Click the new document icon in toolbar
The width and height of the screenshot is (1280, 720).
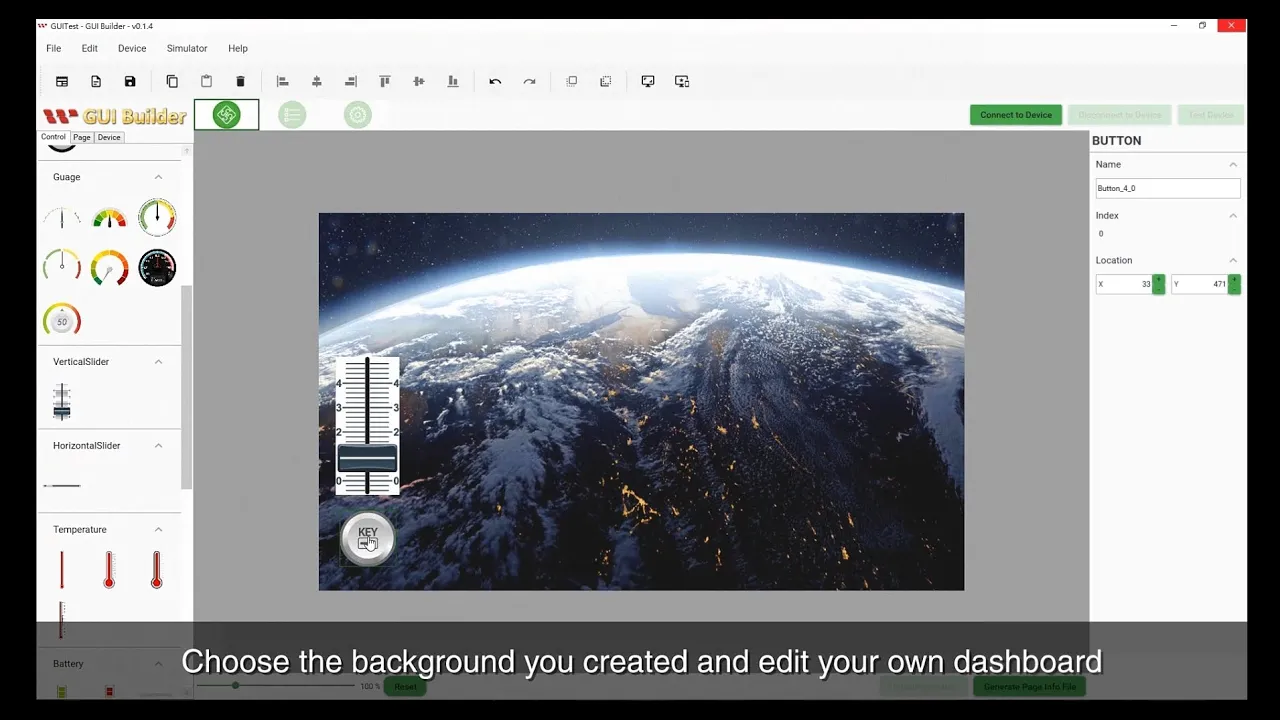[96, 81]
